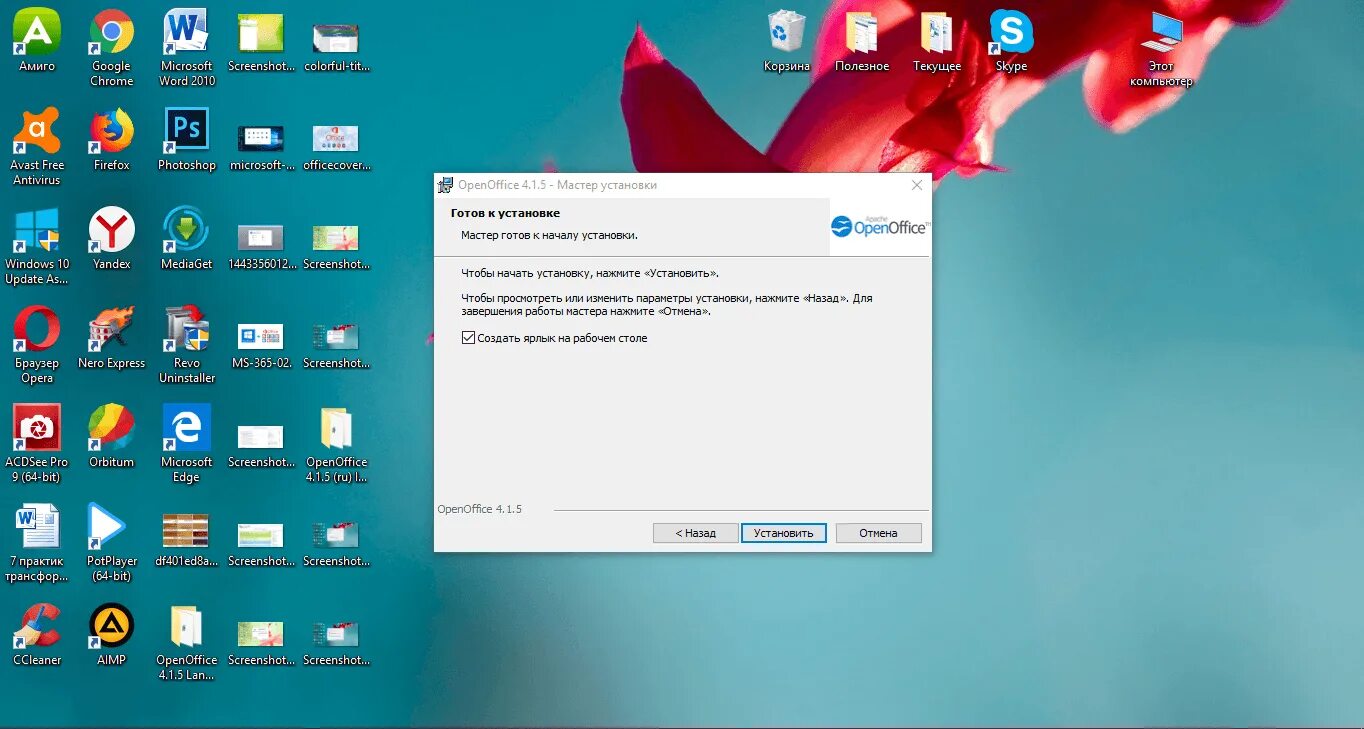Select the Microsoft Edge icon
This screenshot has height=729, width=1364.
pos(187,444)
